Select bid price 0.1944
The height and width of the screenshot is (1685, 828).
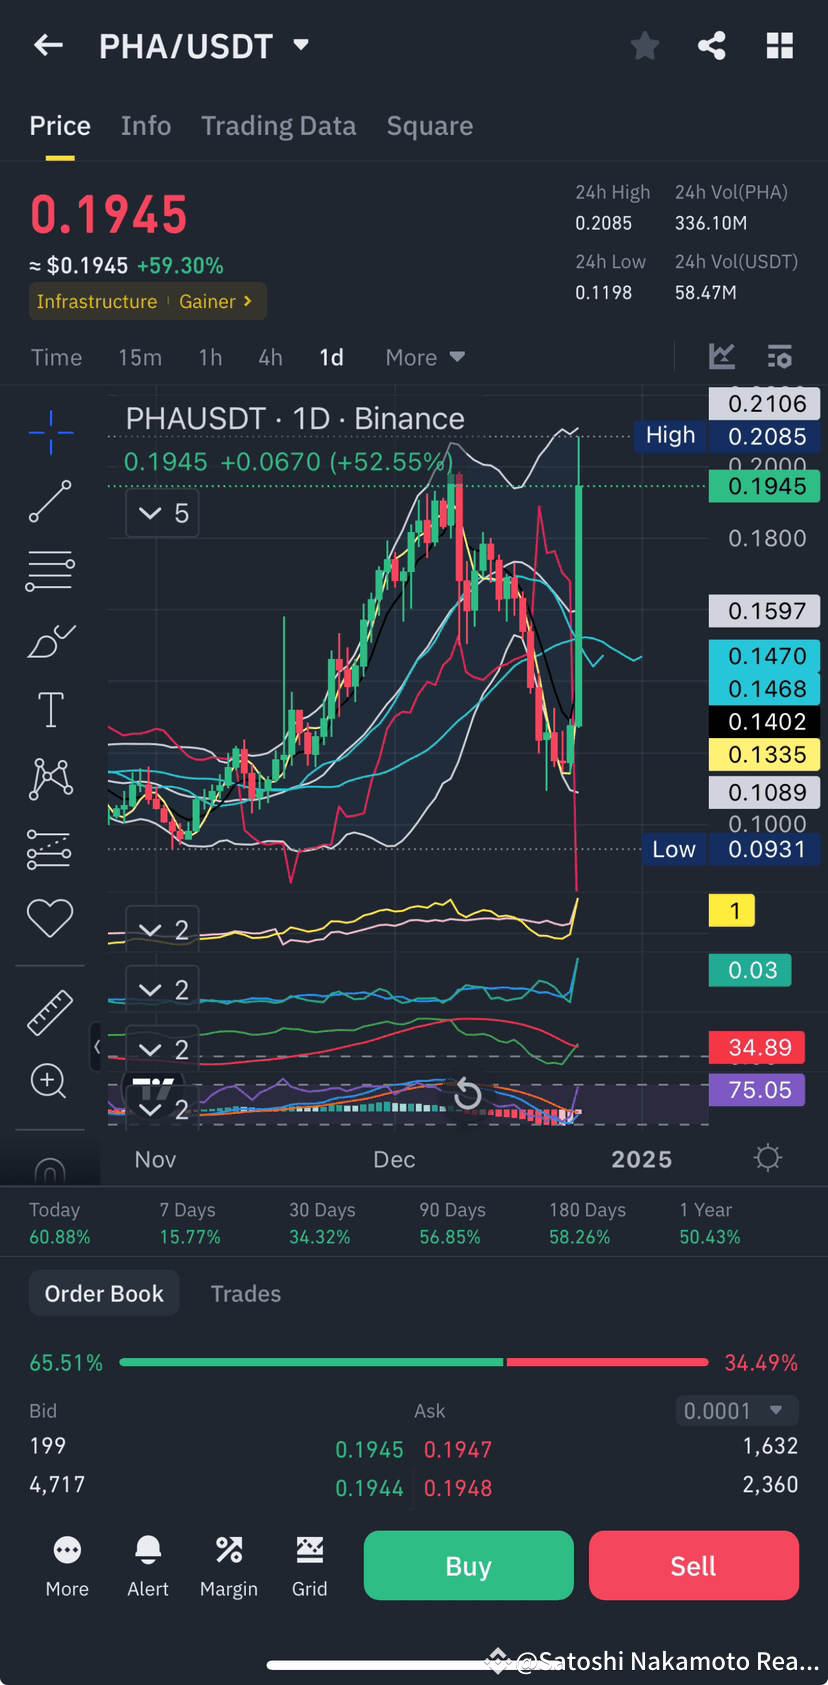click(x=369, y=1489)
